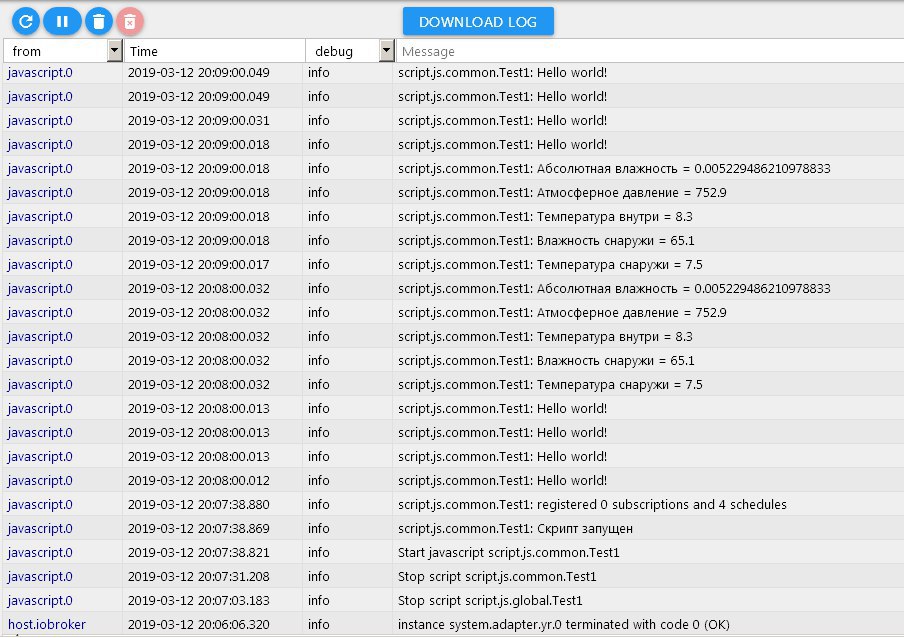Select timestamp 2019-03-12 20:08:00.012
This screenshot has height=638, width=904.
pyautogui.click(x=198, y=480)
